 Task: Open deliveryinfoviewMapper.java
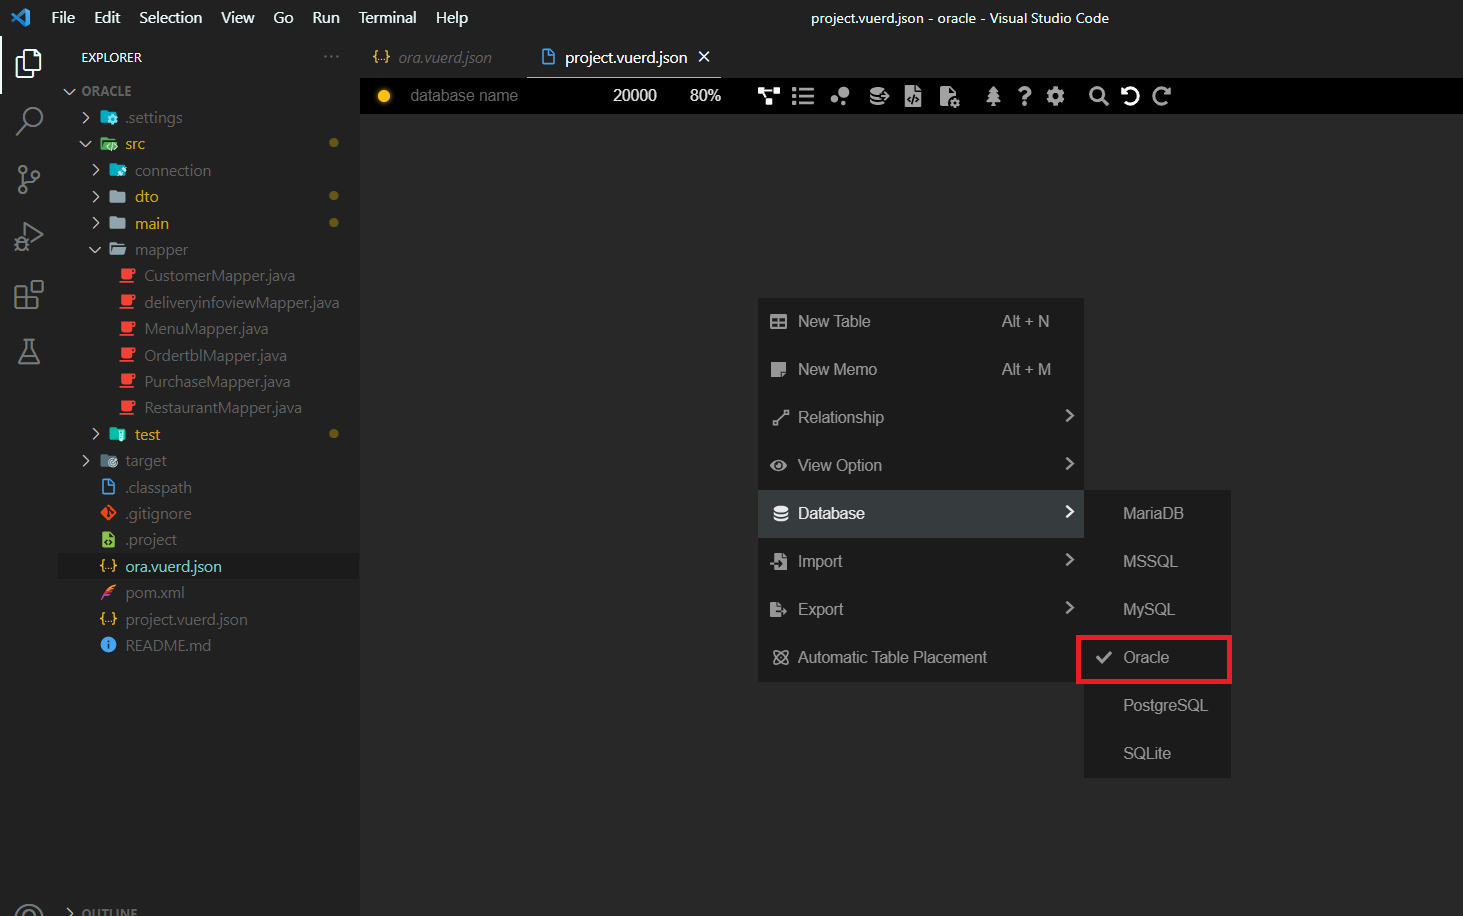pyautogui.click(x=208, y=303)
